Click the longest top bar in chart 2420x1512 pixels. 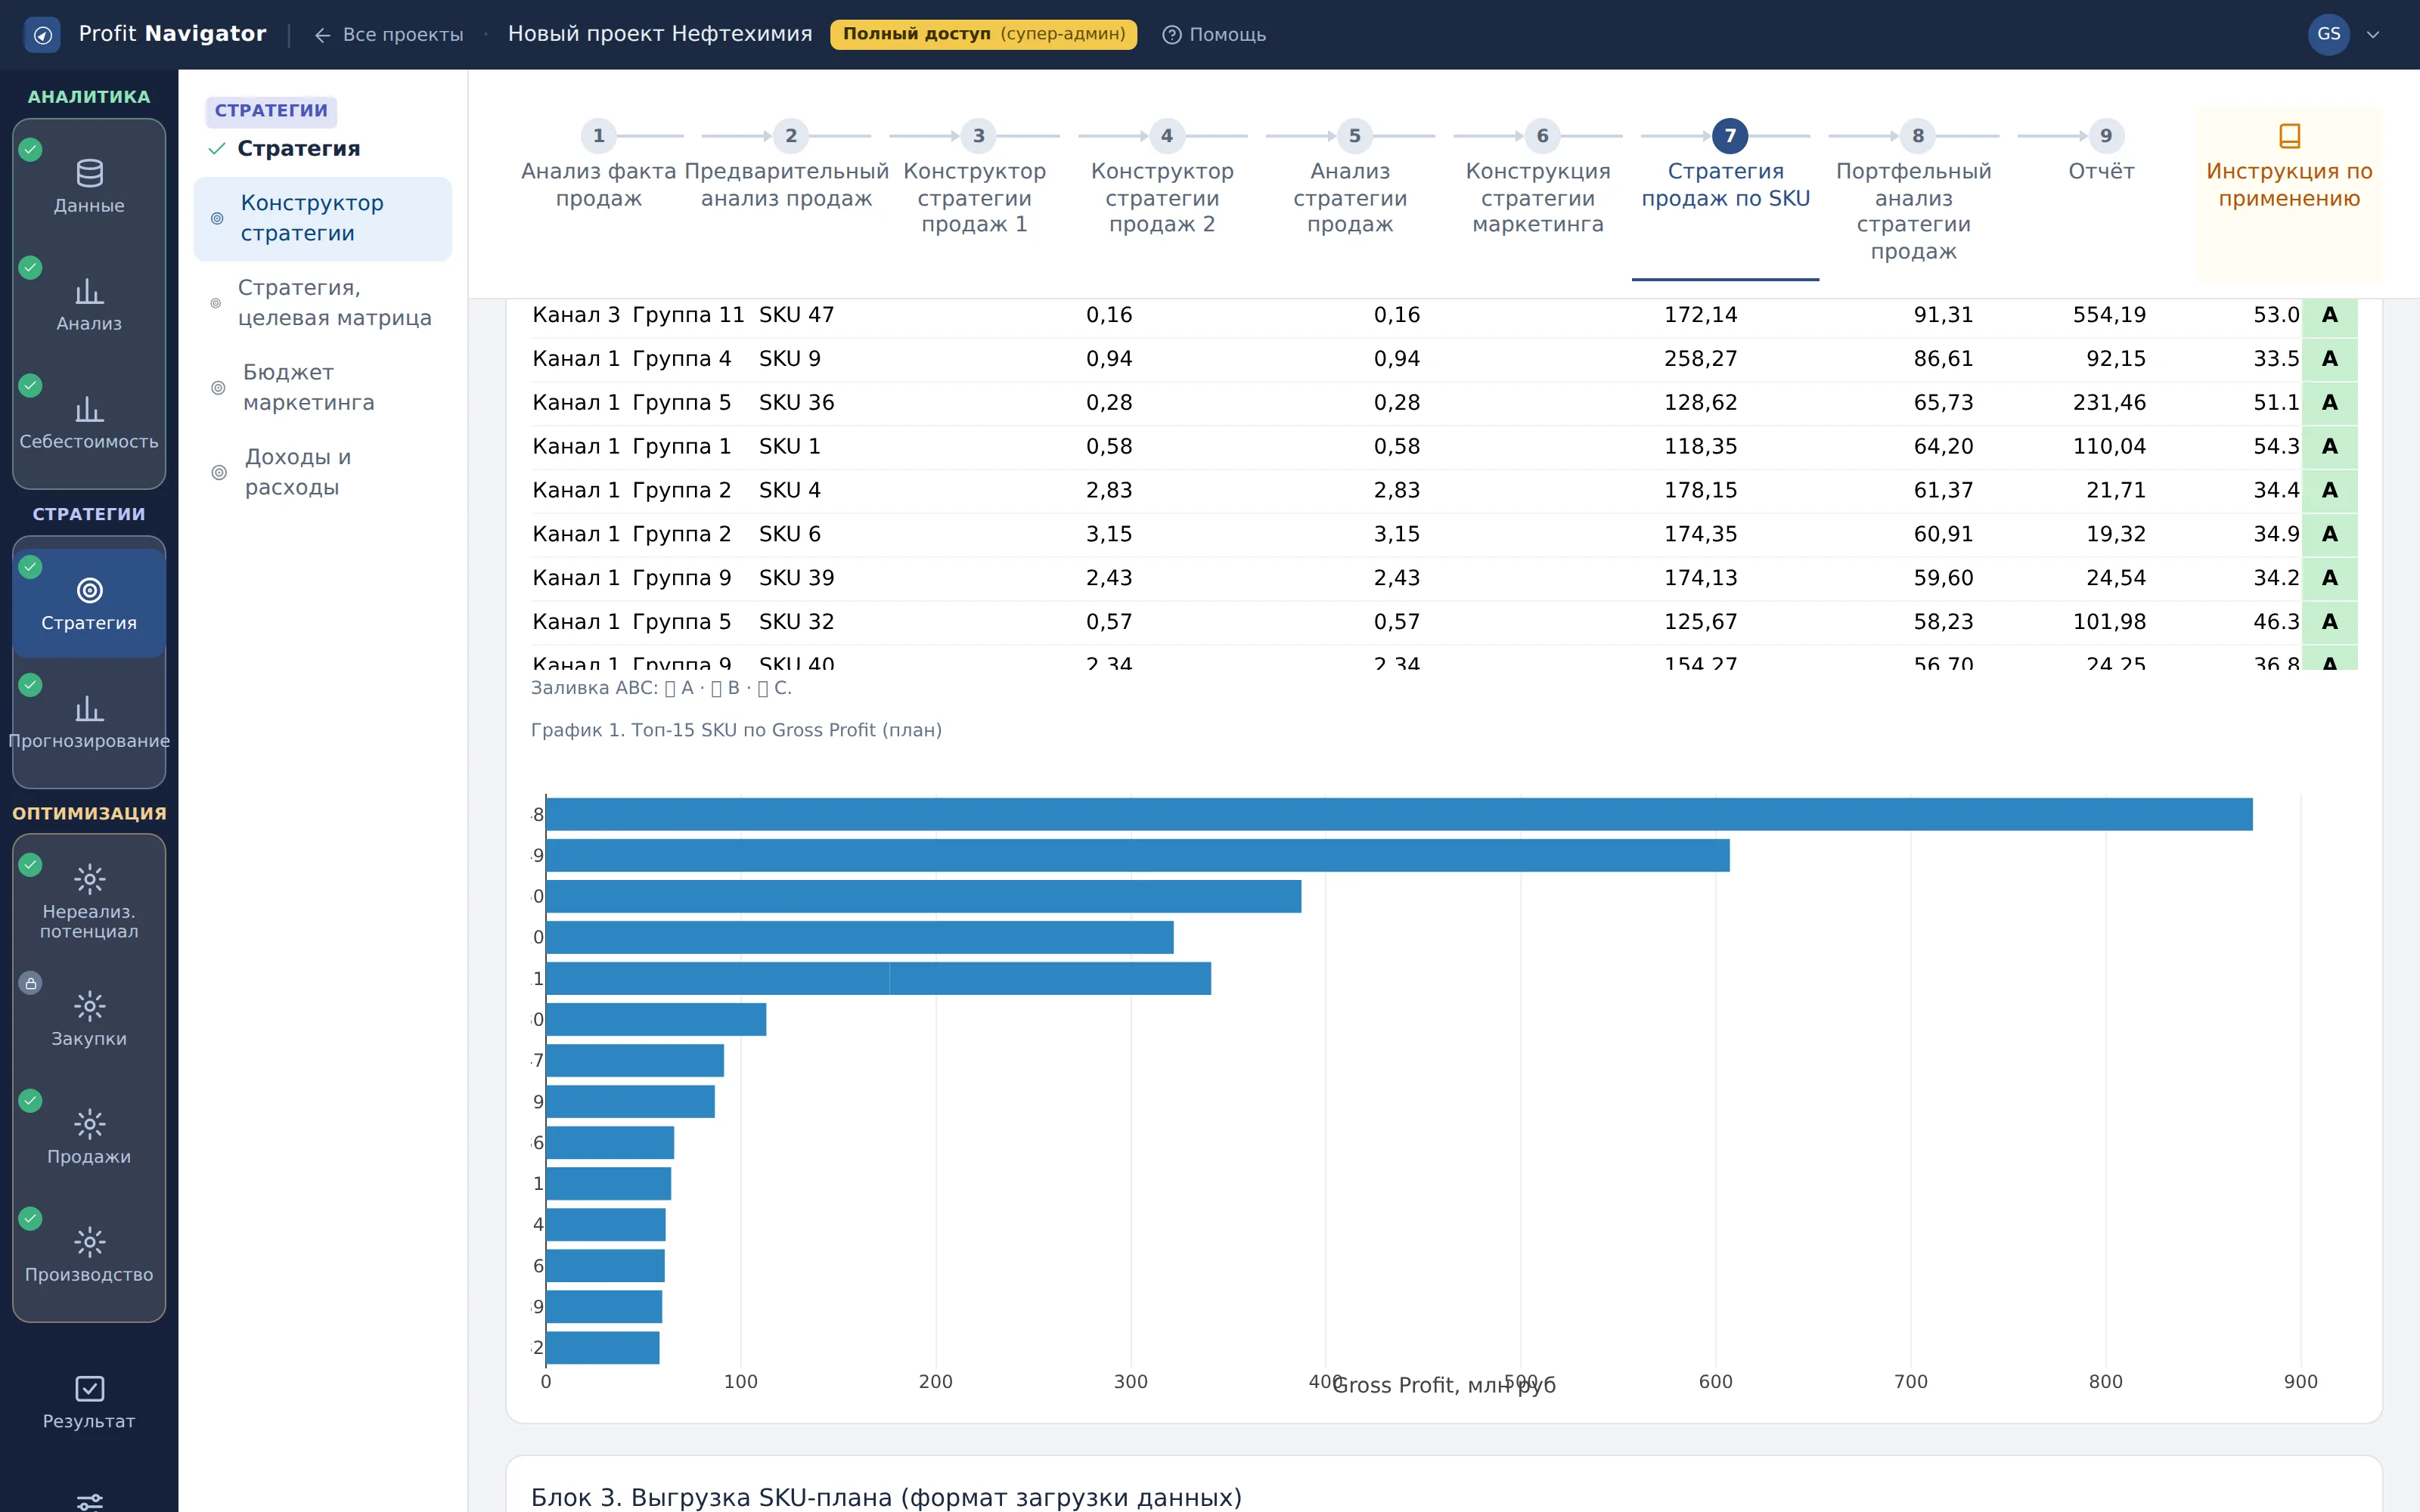(x=1398, y=814)
